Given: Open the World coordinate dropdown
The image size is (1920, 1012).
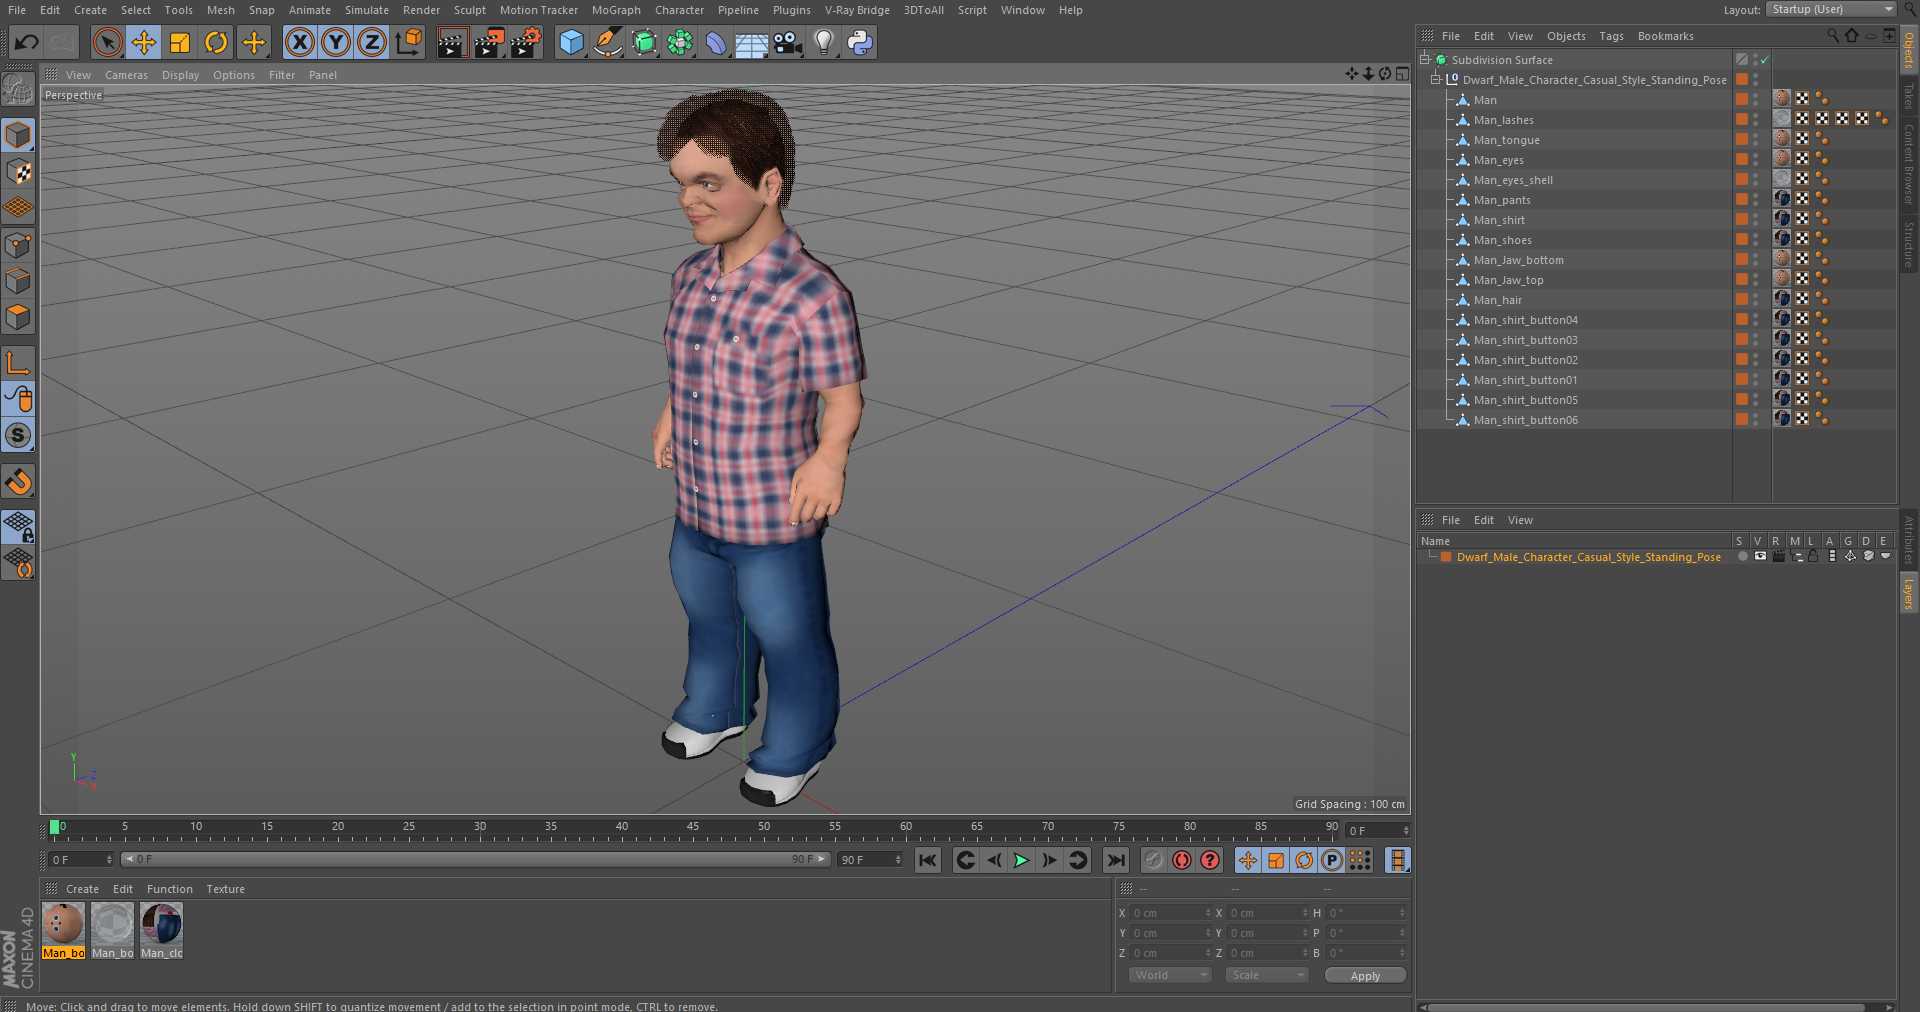Looking at the screenshot, I should [x=1170, y=975].
